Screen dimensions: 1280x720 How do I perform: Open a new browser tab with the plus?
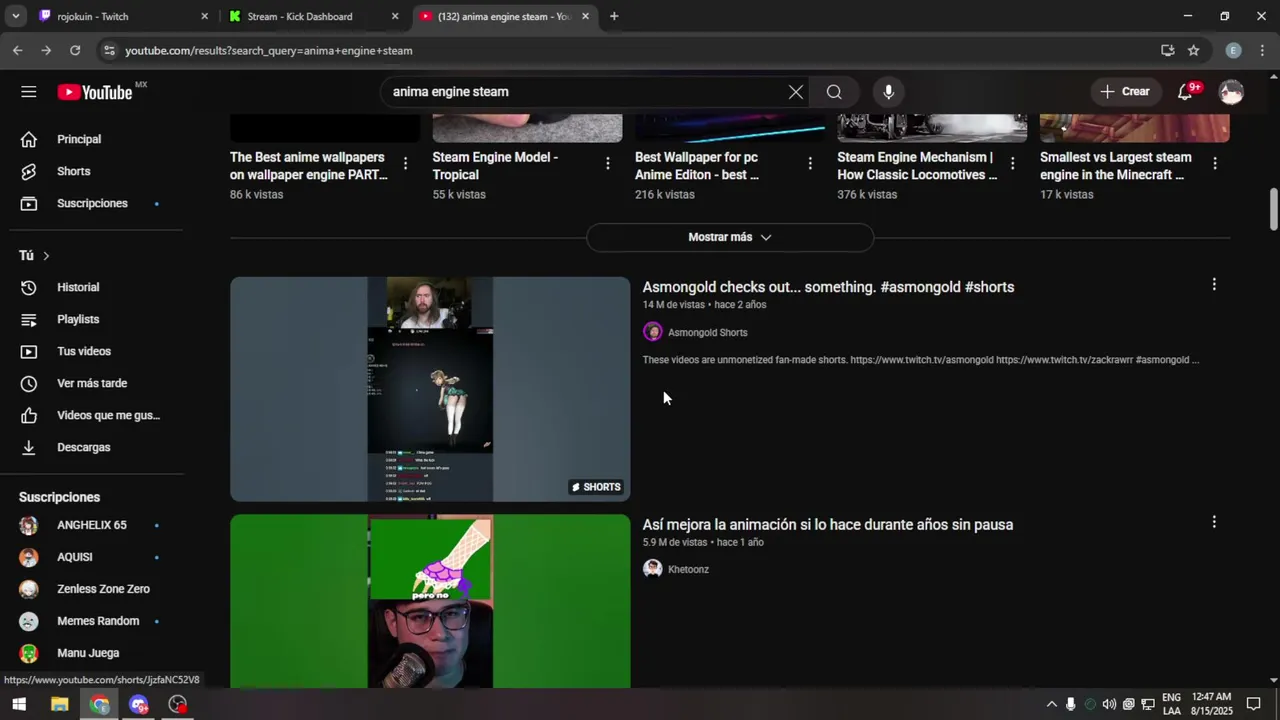coord(614,16)
